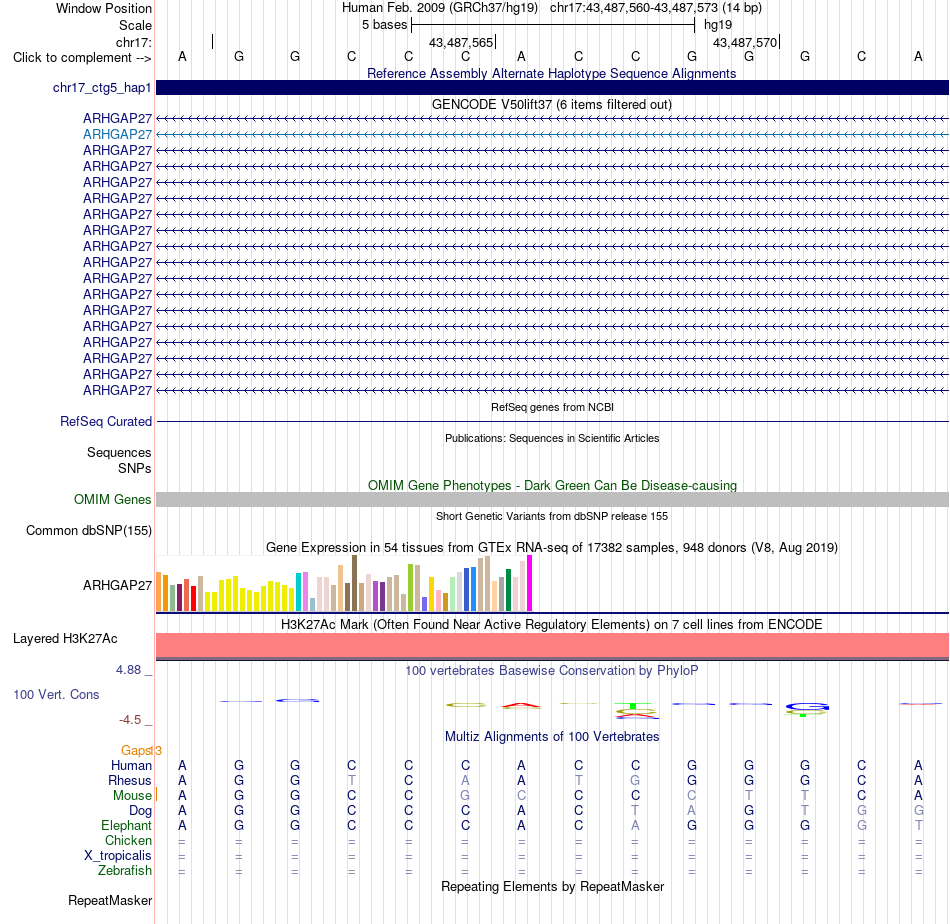Open the H3K27Ac Mark track title
The width and height of the screenshot is (950, 924).
[x=551, y=625]
